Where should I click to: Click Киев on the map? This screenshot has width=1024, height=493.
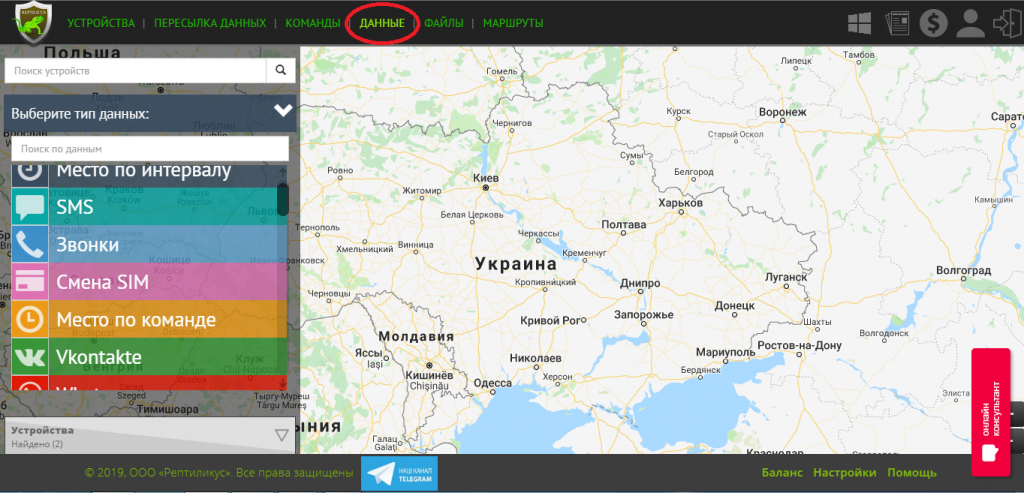[486, 178]
